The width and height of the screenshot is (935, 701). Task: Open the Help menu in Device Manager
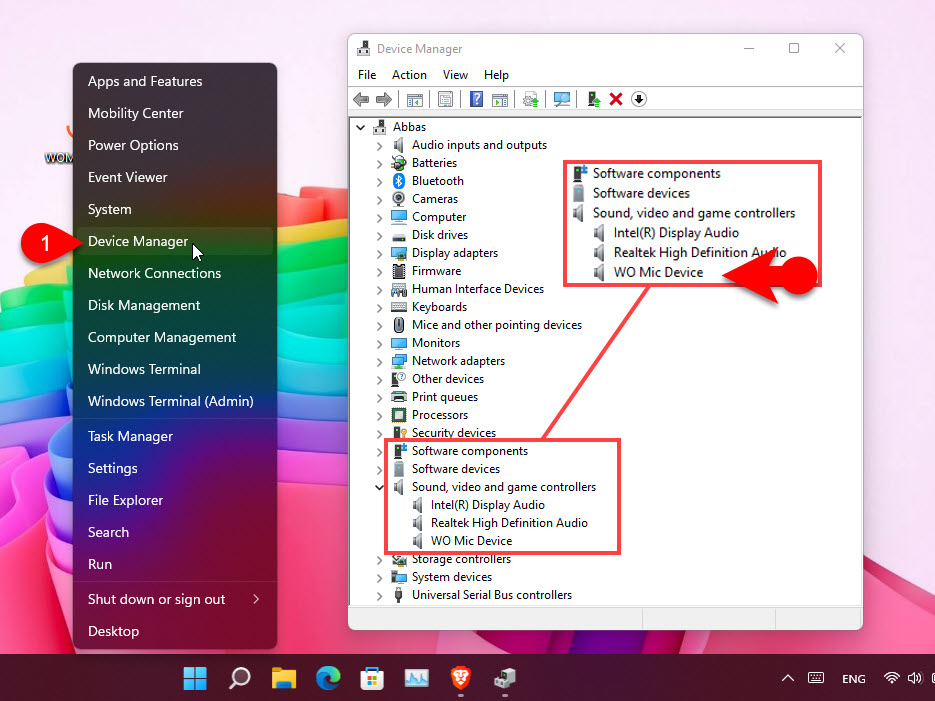(x=496, y=75)
